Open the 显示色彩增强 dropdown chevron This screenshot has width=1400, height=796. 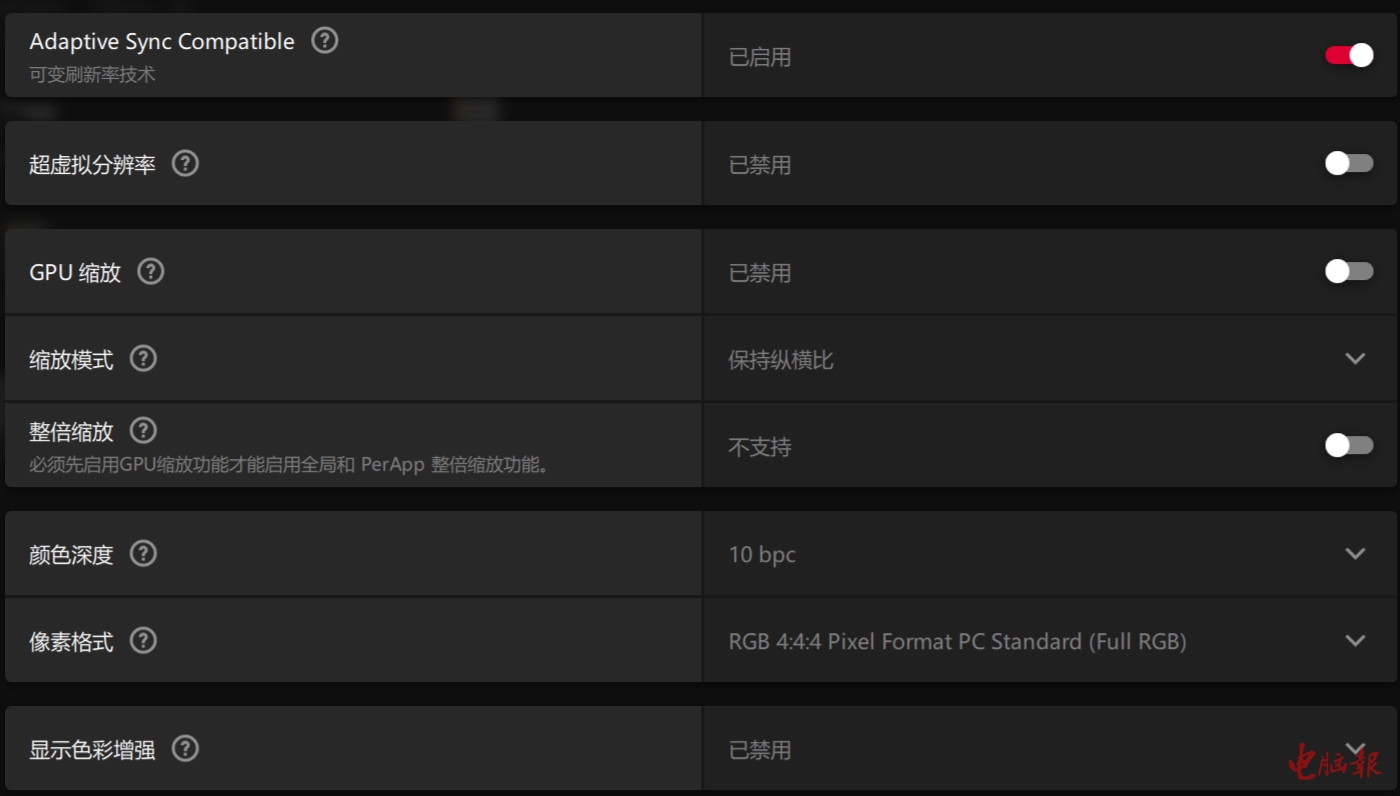point(1355,748)
